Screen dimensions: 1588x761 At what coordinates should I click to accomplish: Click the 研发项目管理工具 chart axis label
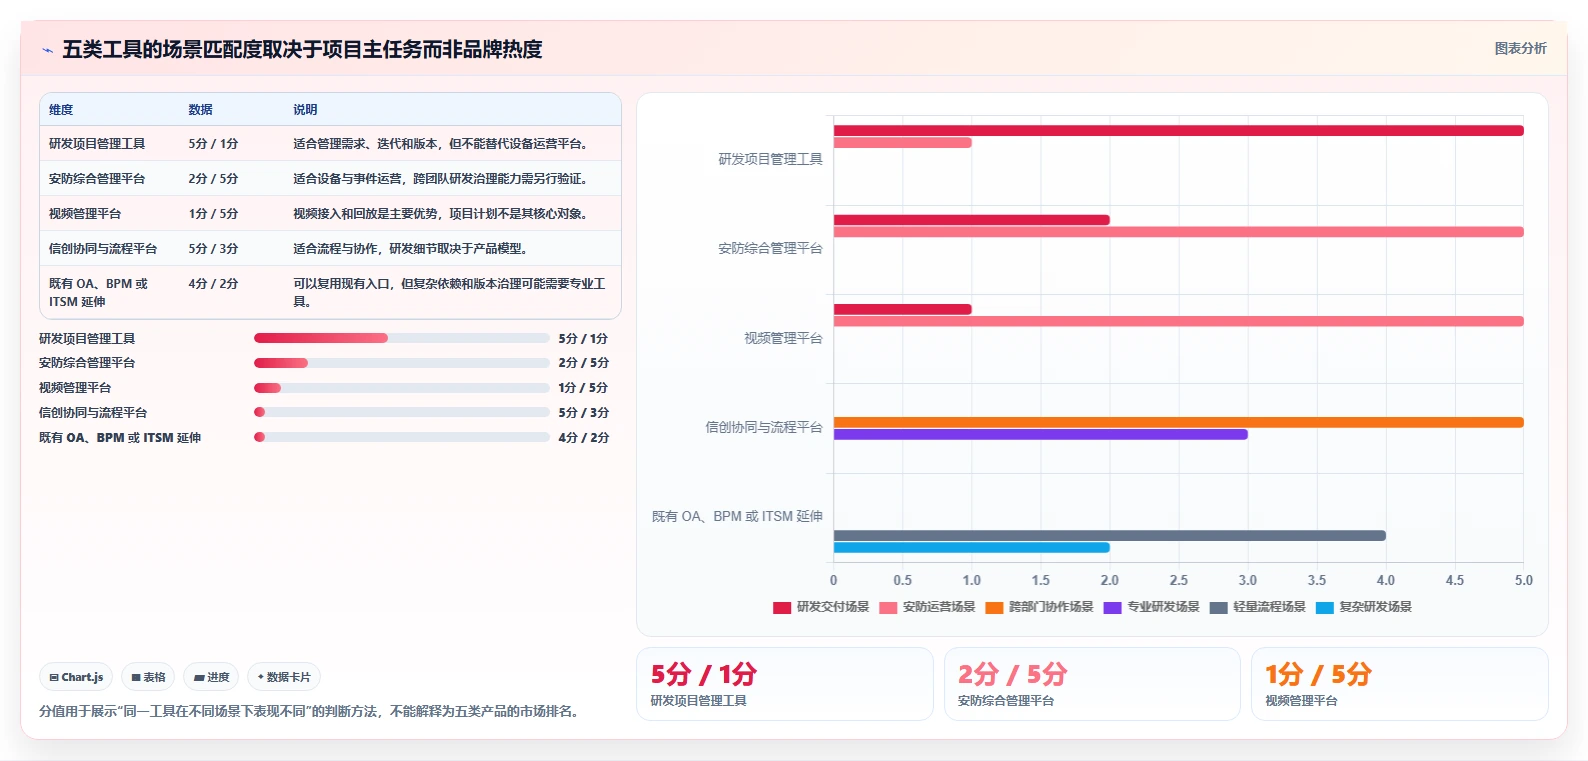point(770,159)
